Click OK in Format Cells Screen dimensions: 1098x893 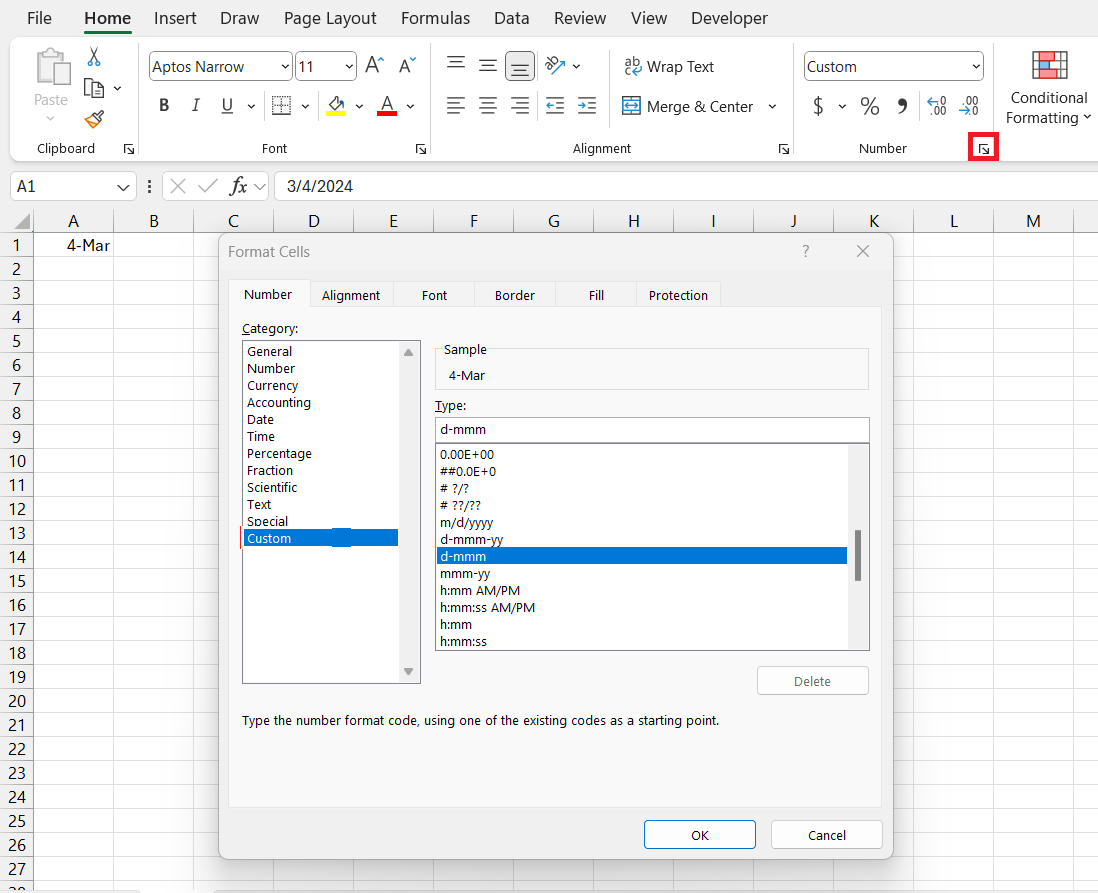(700, 835)
